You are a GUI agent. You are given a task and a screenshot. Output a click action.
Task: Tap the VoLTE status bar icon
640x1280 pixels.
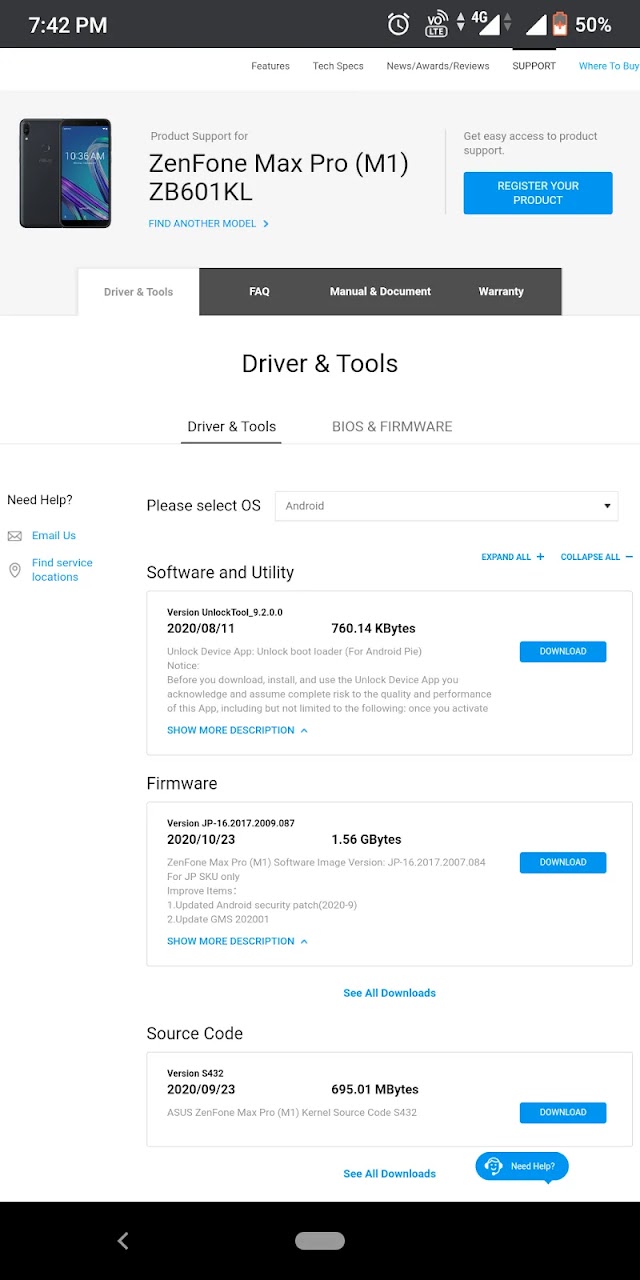(x=437, y=24)
